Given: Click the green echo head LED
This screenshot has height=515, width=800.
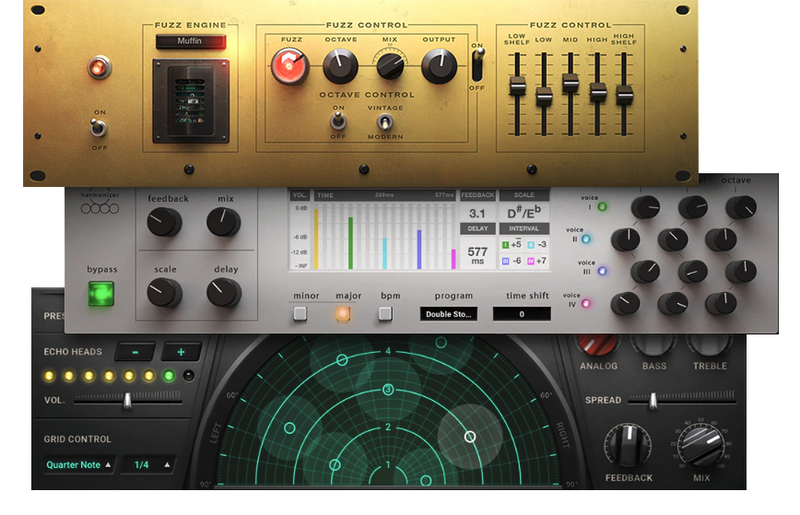Looking at the screenshot, I should tap(168, 376).
